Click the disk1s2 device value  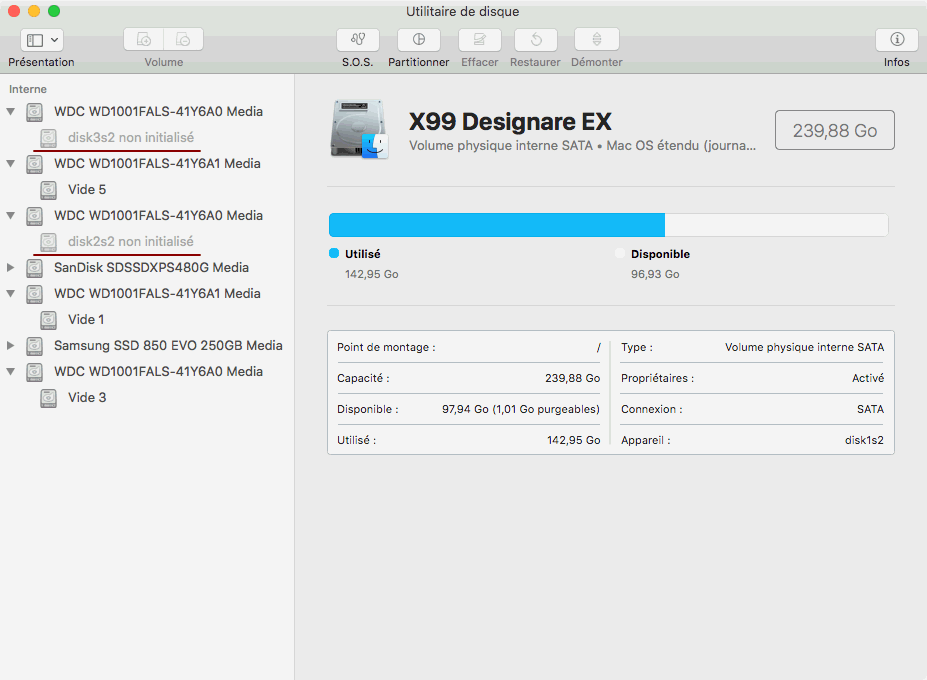click(864, 440)
